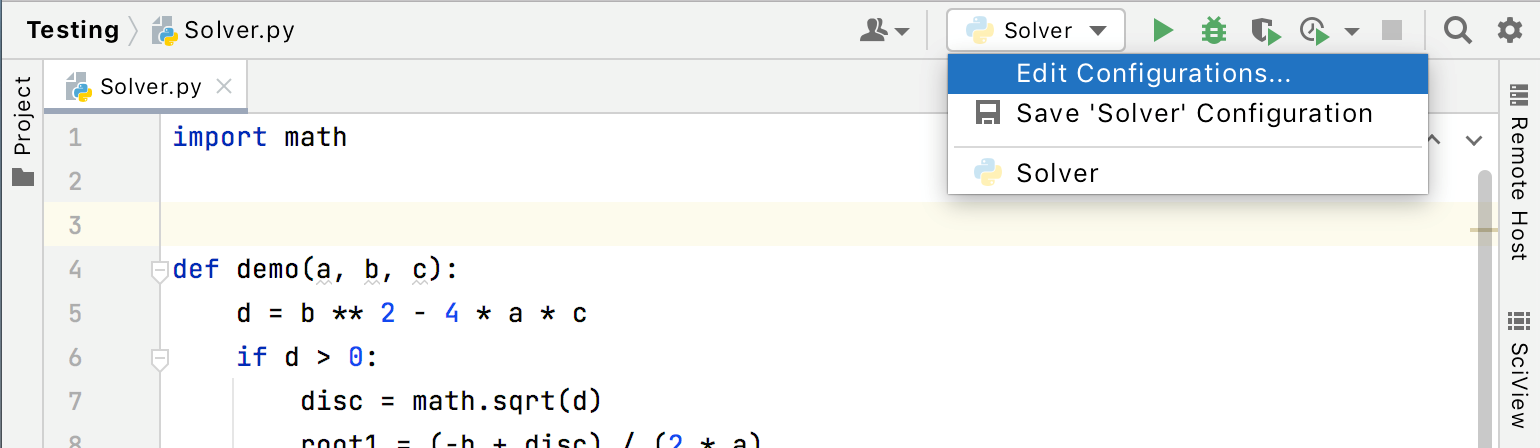This screenshot has width=1540, height=448.
Task: Select Edit Configurations... menu item
Action: pos(1153,74)
